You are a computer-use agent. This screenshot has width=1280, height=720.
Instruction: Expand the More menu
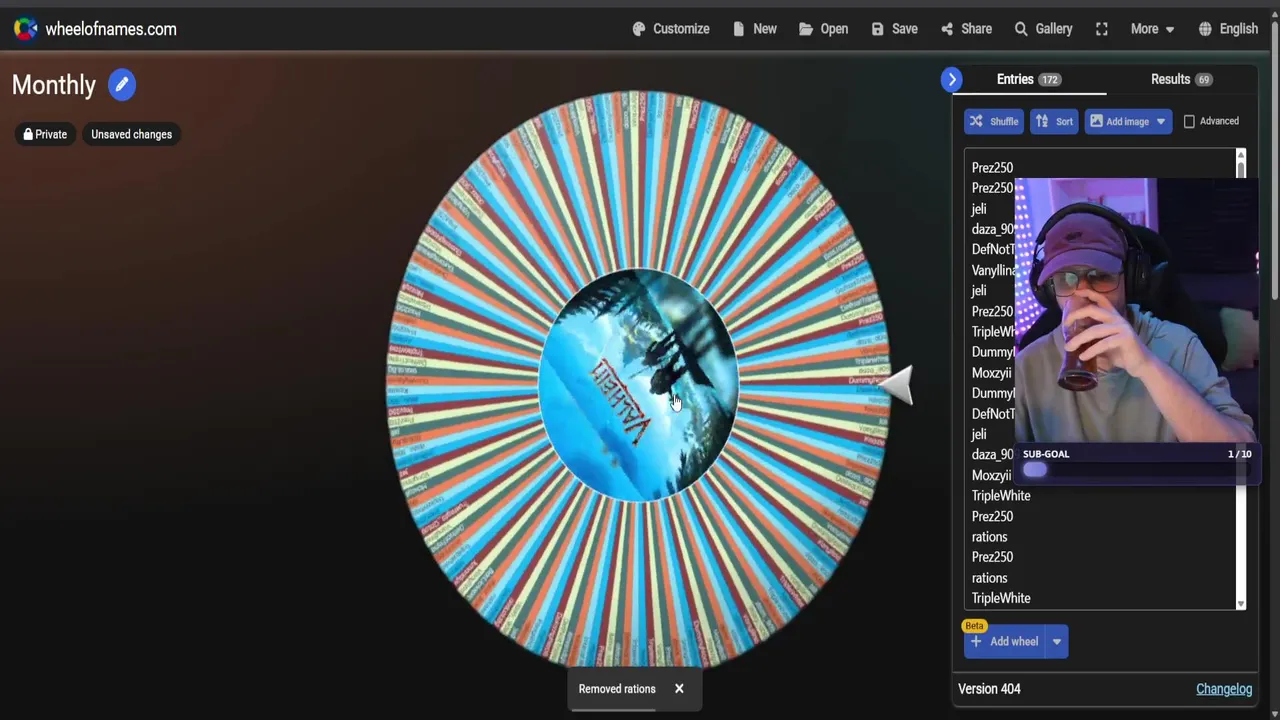(x=1152, y=29)
